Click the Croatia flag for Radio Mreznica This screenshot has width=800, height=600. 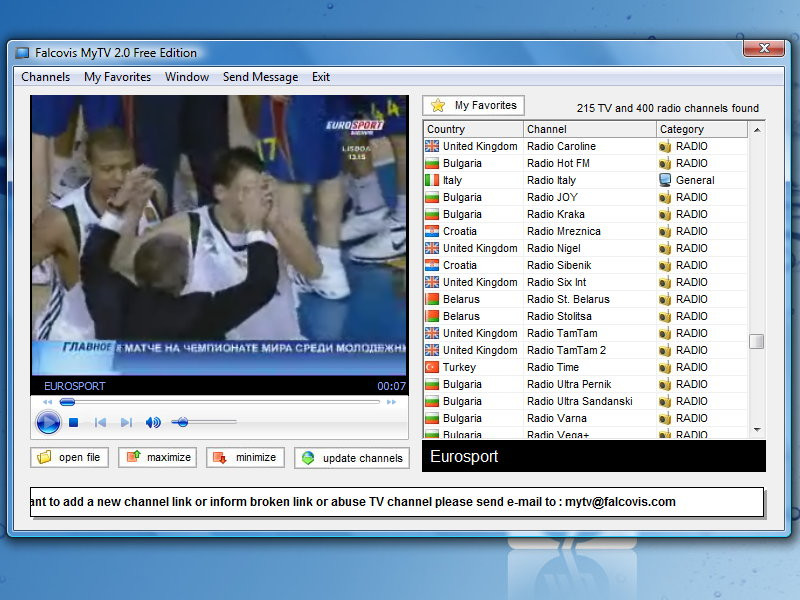[432, 231]
